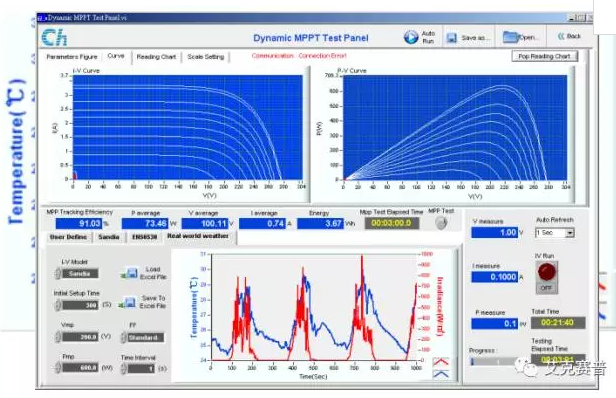Click the Vmp value field
Viewport: 616px width, 398px height.
(x=80, y=337)
